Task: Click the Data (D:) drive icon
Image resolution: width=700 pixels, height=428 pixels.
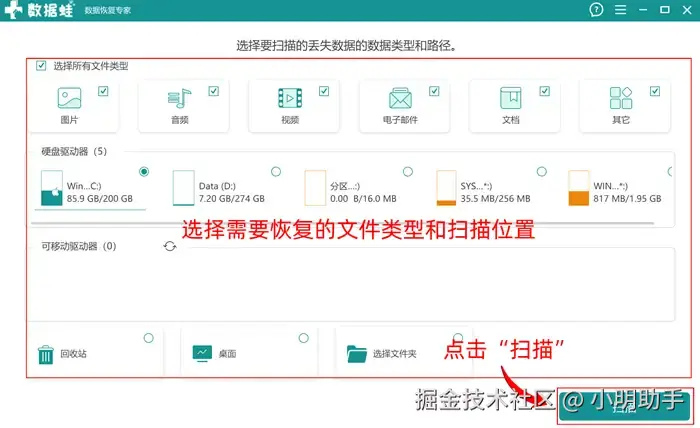Action: click(183, 188)
